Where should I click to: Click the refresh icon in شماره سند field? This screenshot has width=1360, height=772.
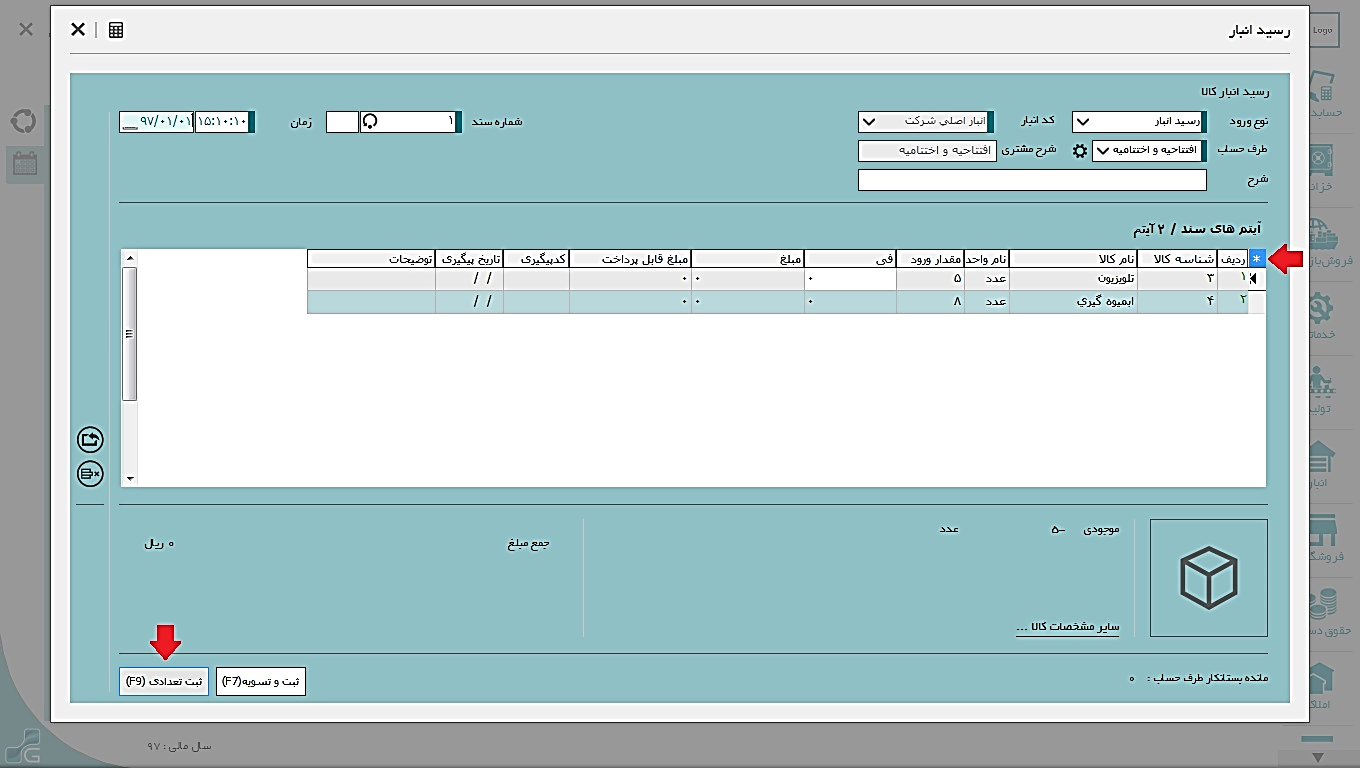[370, 122]
